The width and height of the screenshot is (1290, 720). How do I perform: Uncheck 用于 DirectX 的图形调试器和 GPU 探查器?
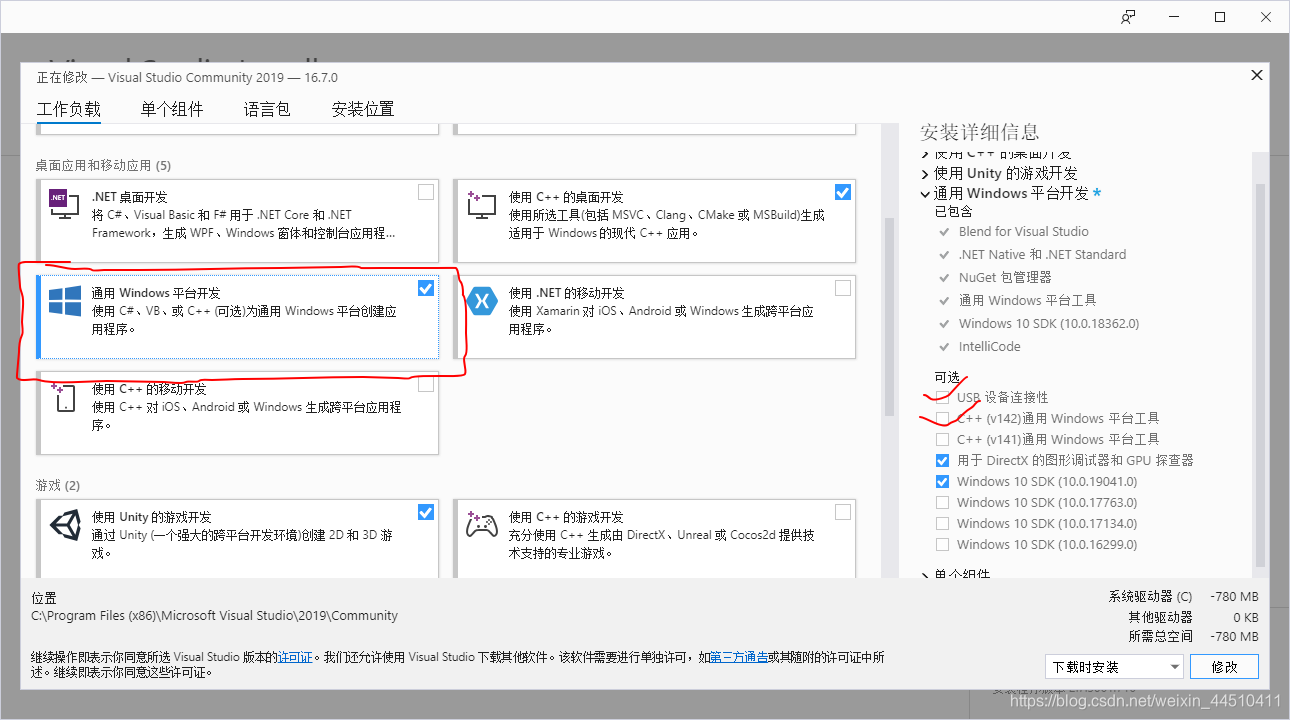[942, 460]
